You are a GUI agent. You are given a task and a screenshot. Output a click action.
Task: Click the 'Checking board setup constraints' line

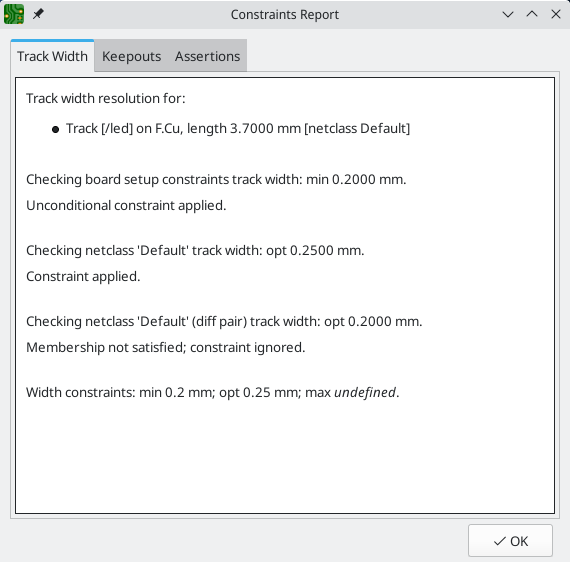pyautogui.click(x=216, y=180)
